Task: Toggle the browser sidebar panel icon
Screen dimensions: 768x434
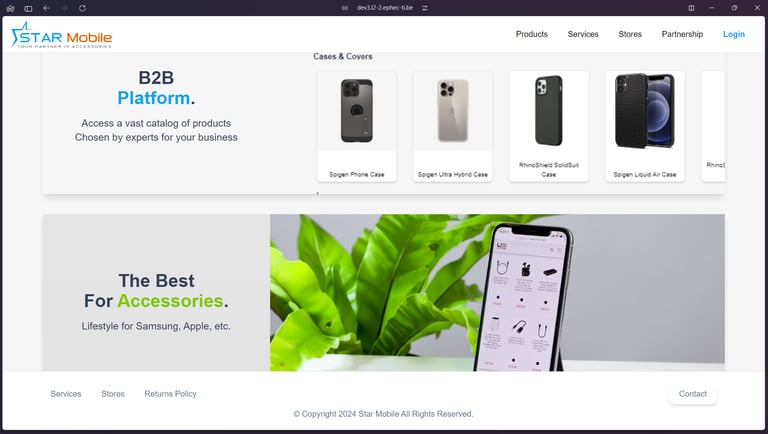Action: [28, 8]
